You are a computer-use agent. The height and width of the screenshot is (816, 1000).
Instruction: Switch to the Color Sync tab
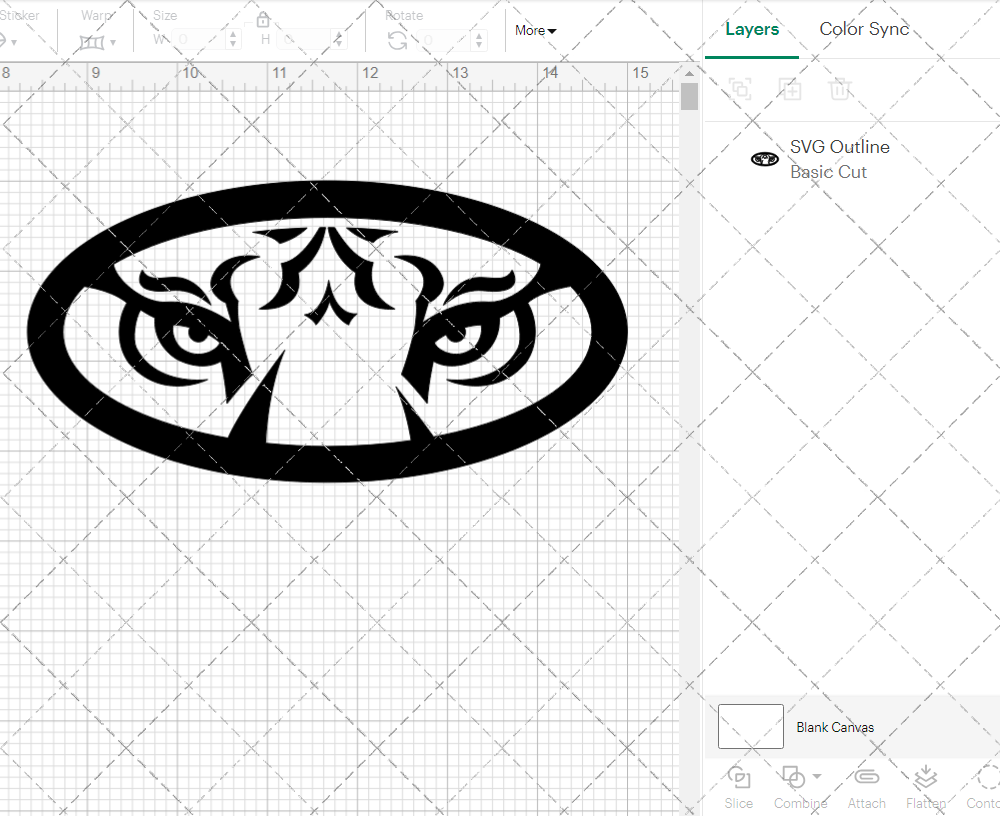pyautogui.click(x=864, y=29)
